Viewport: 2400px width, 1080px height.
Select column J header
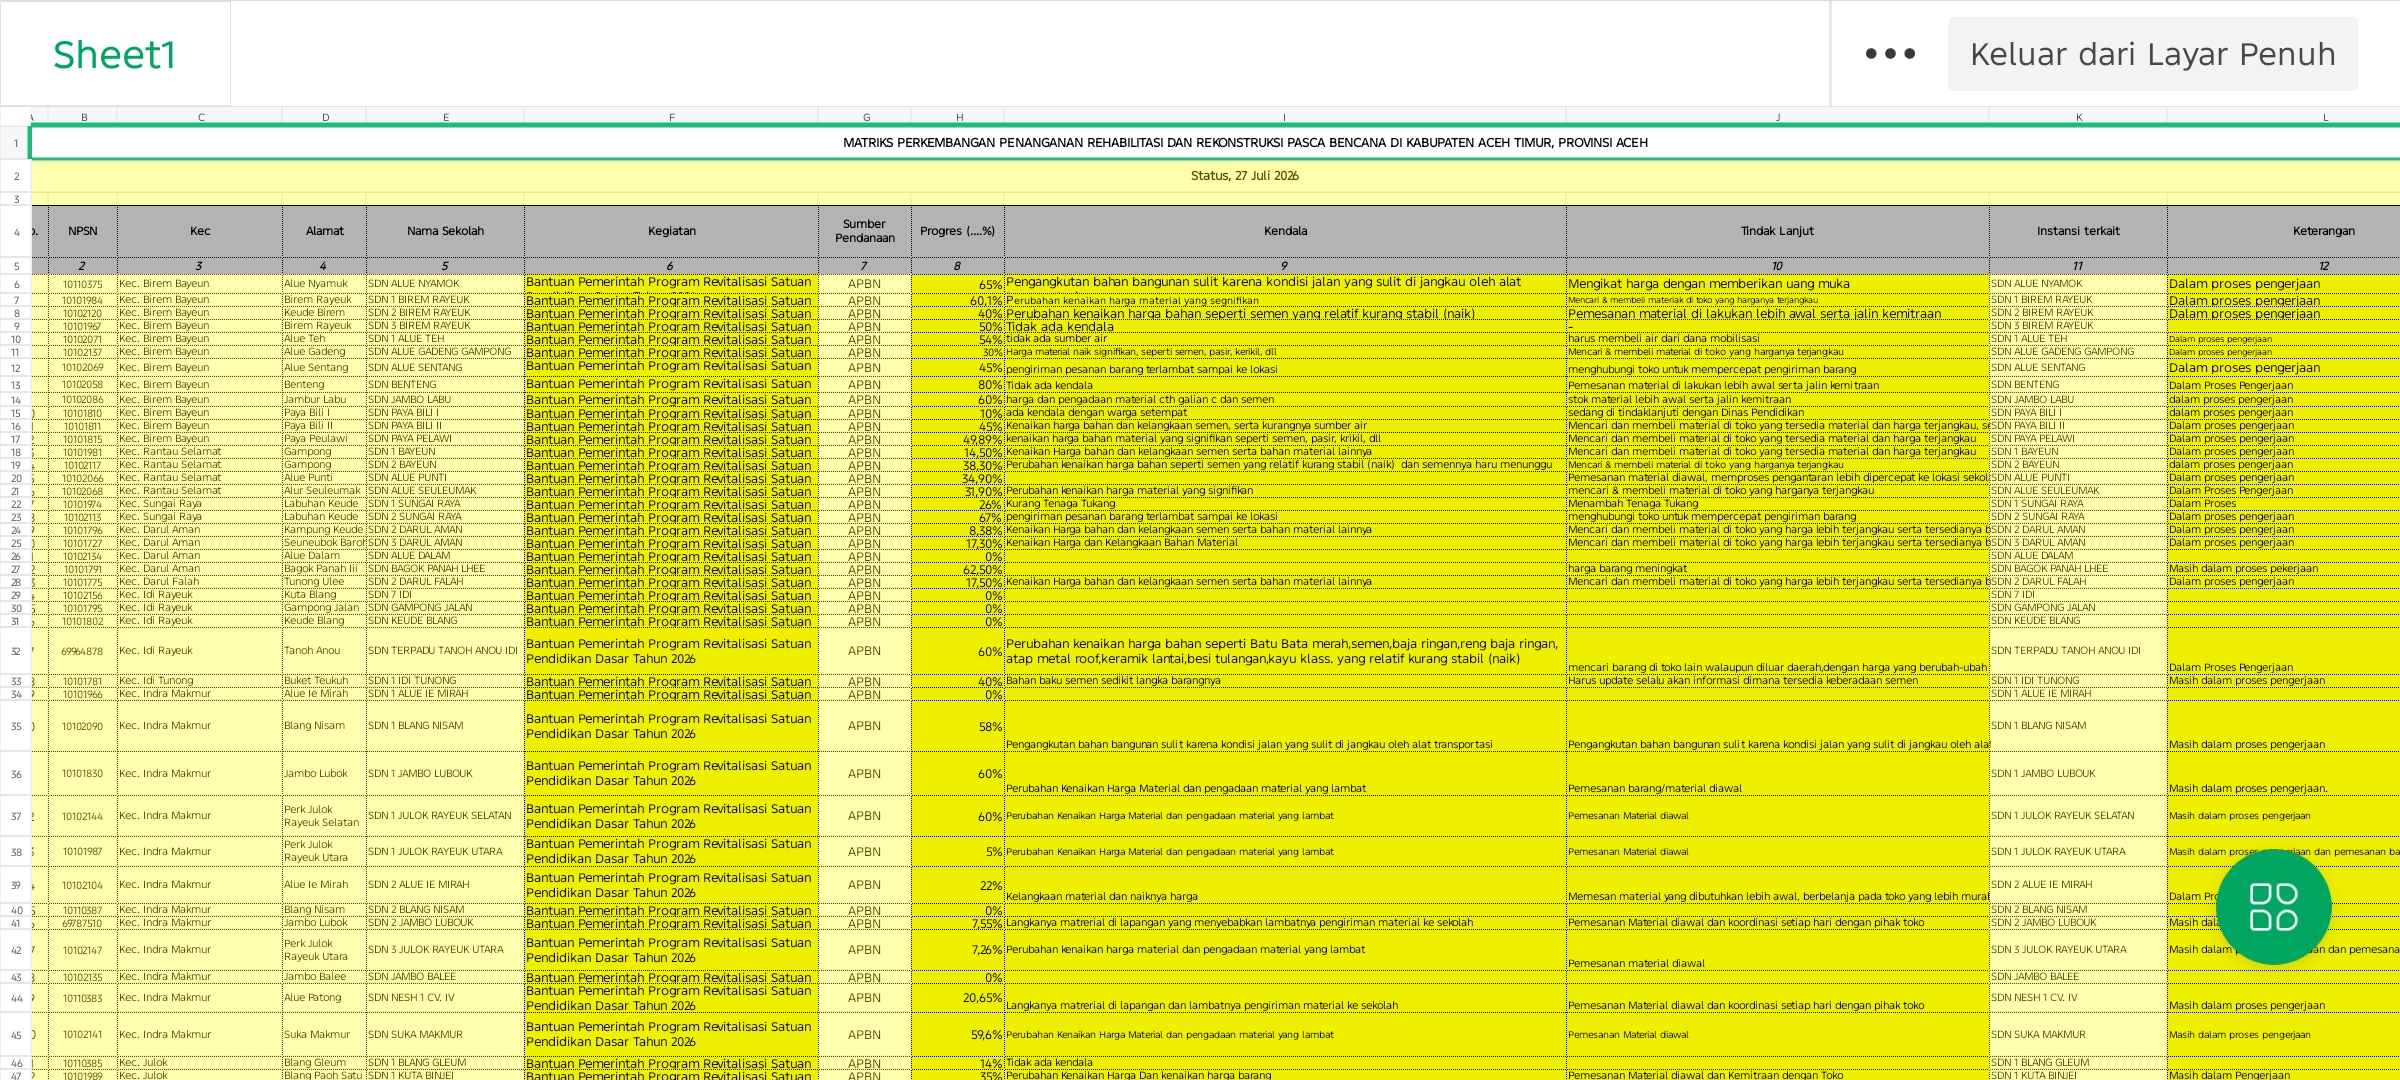(x=1778, y=117)
